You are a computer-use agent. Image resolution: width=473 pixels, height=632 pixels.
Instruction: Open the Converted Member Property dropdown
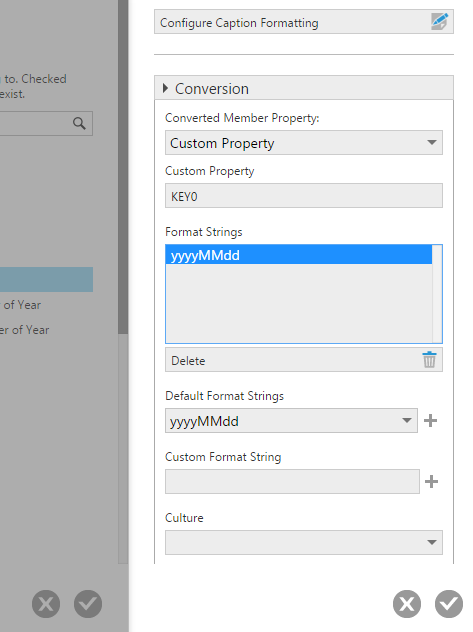click(x=304, y=142)
